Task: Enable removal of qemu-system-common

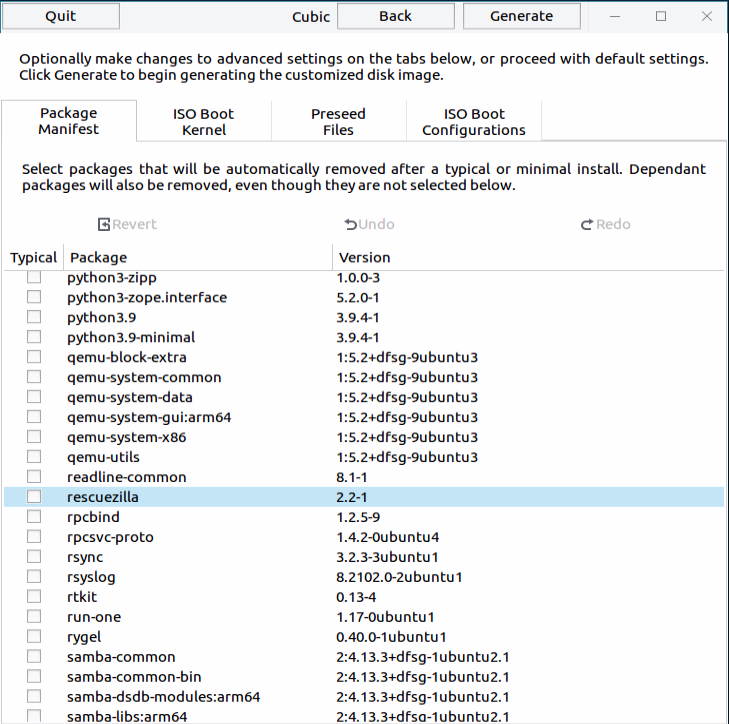Action: click(34, 377)
